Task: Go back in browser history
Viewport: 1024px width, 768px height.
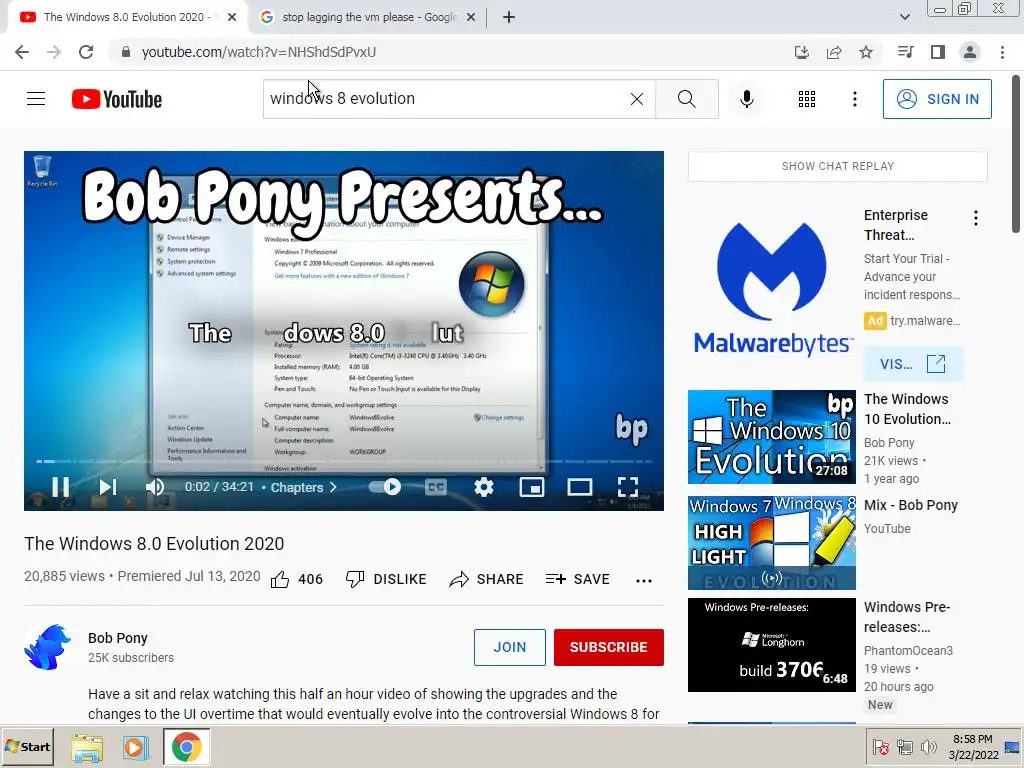Action: point(22,52)
